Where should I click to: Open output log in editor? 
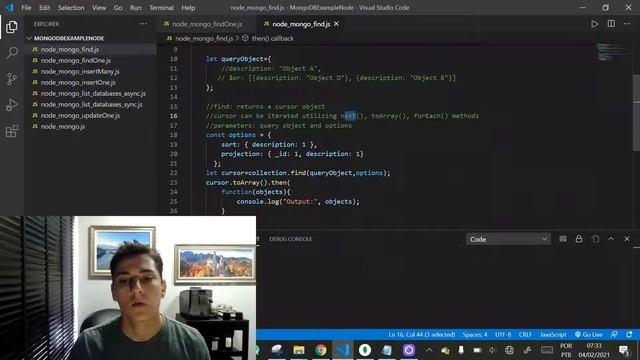coord(595,239)
